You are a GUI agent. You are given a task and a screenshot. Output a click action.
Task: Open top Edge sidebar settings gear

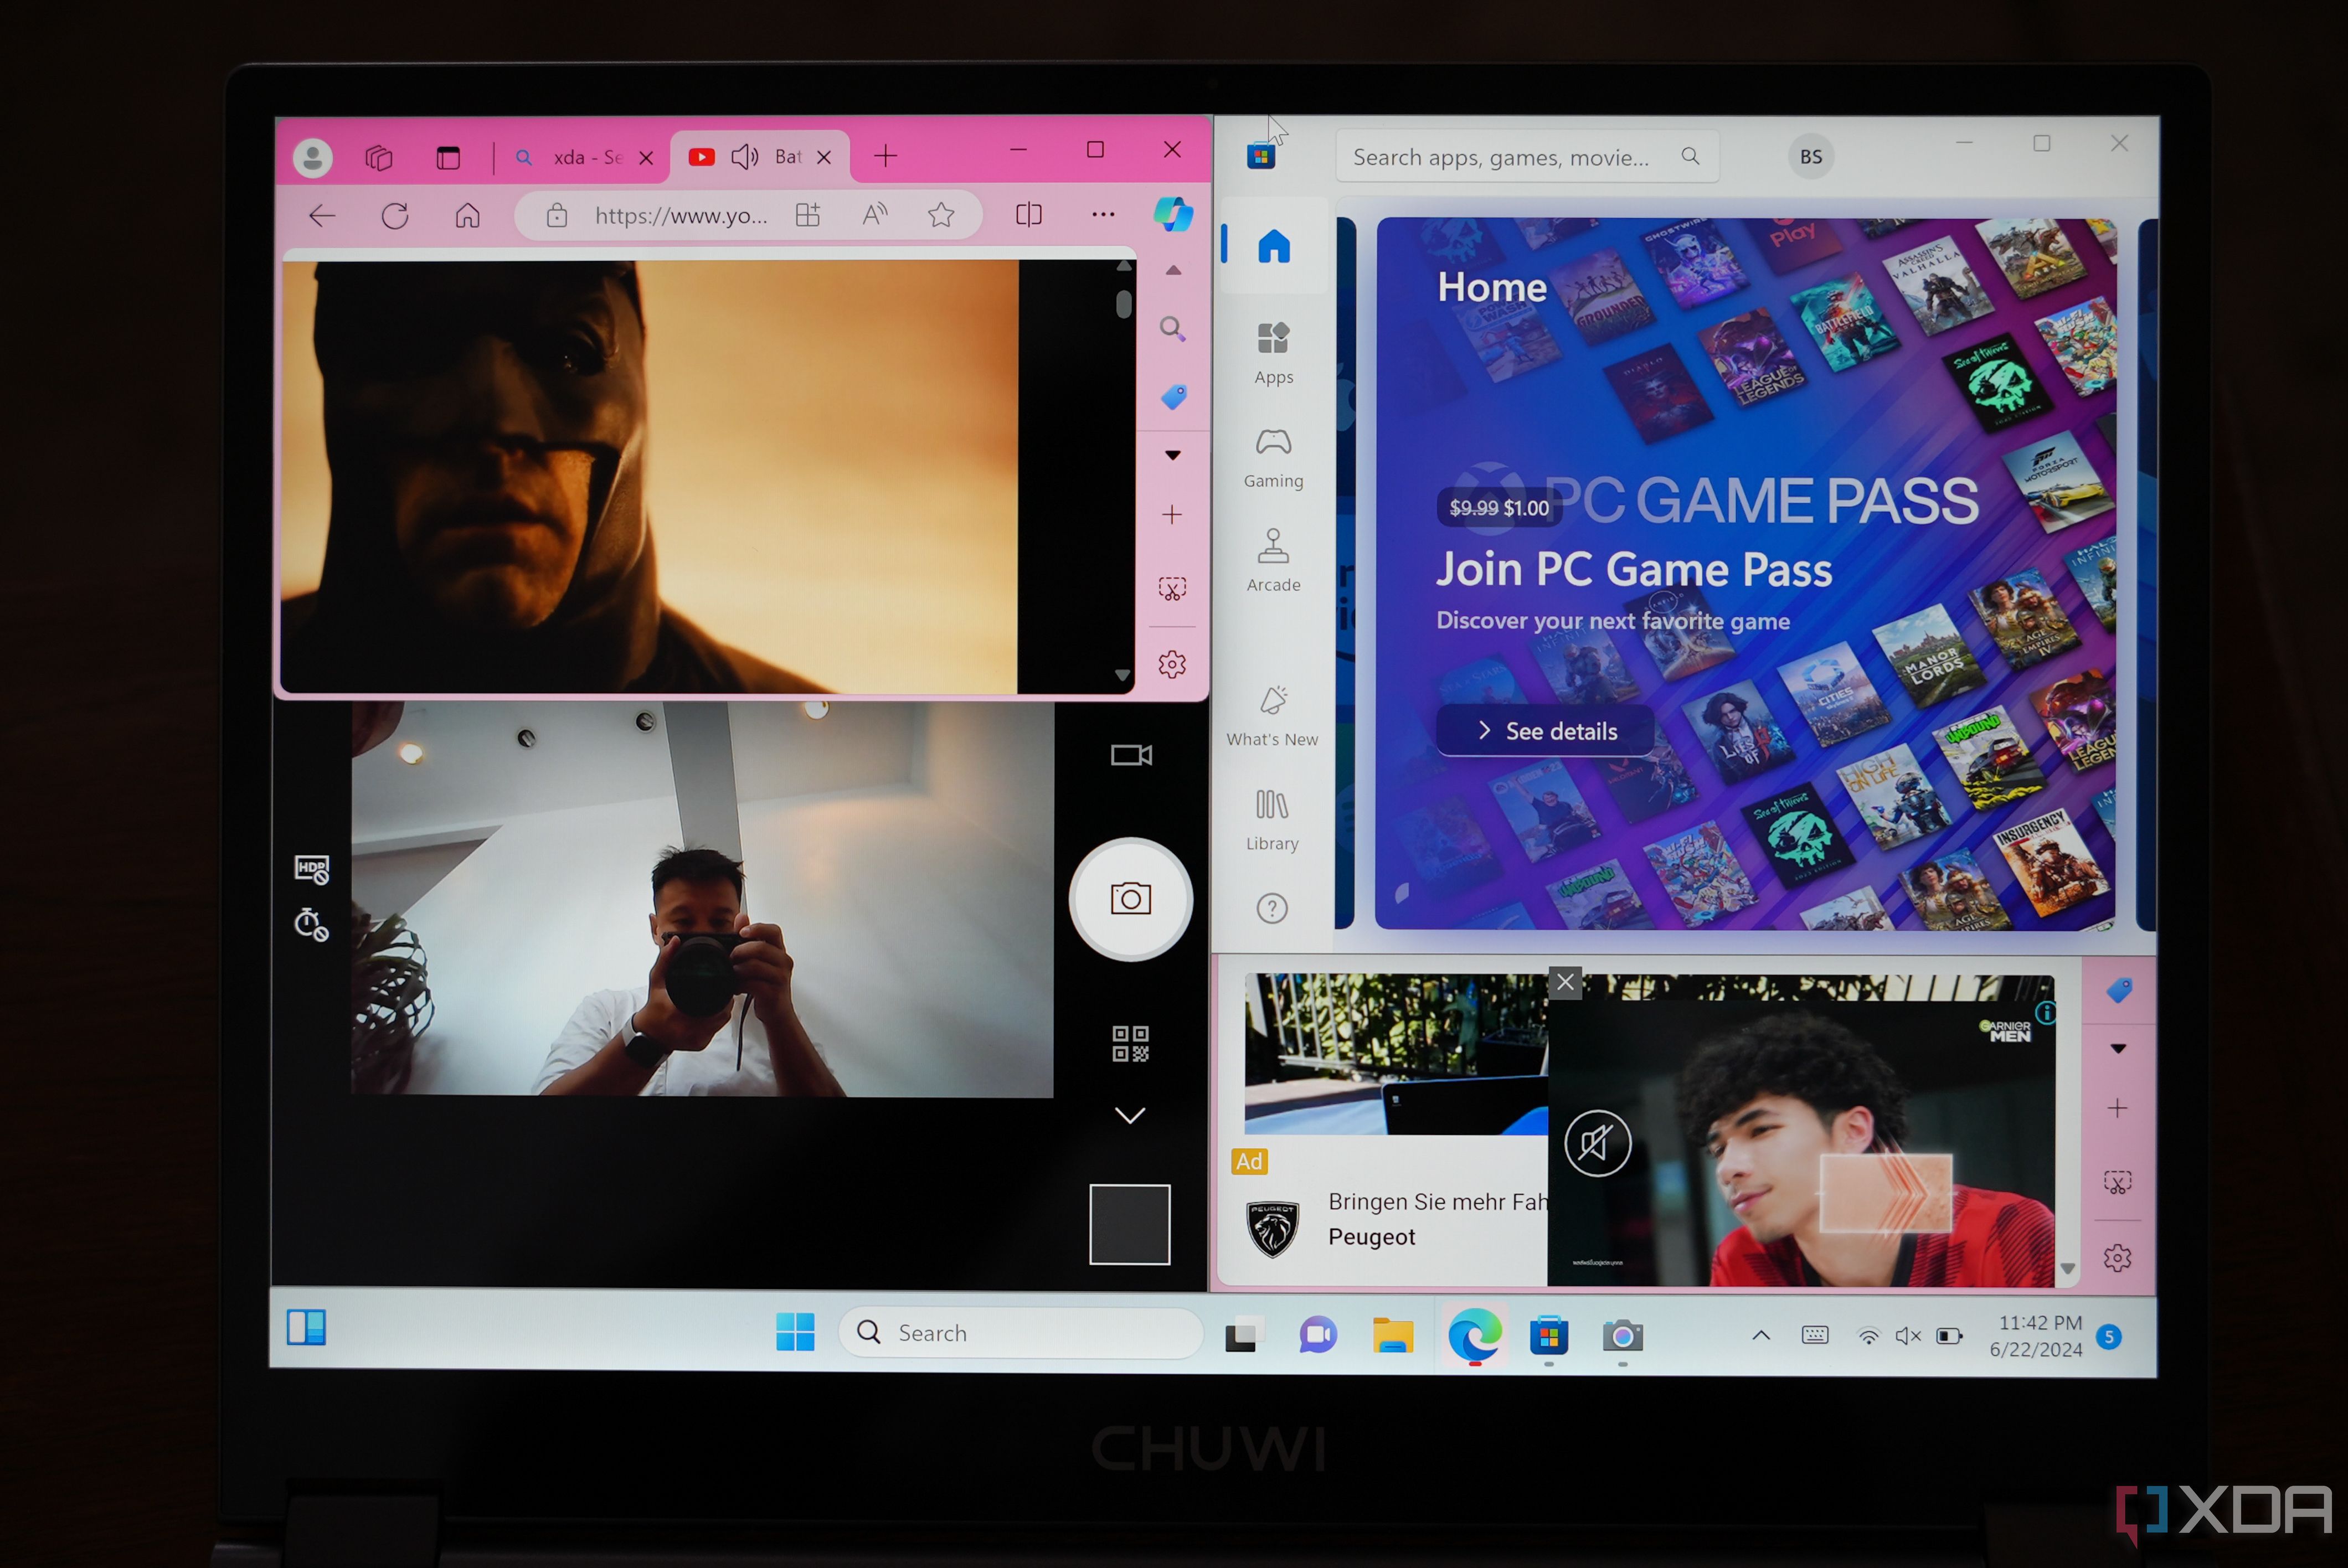point(1172,664)
